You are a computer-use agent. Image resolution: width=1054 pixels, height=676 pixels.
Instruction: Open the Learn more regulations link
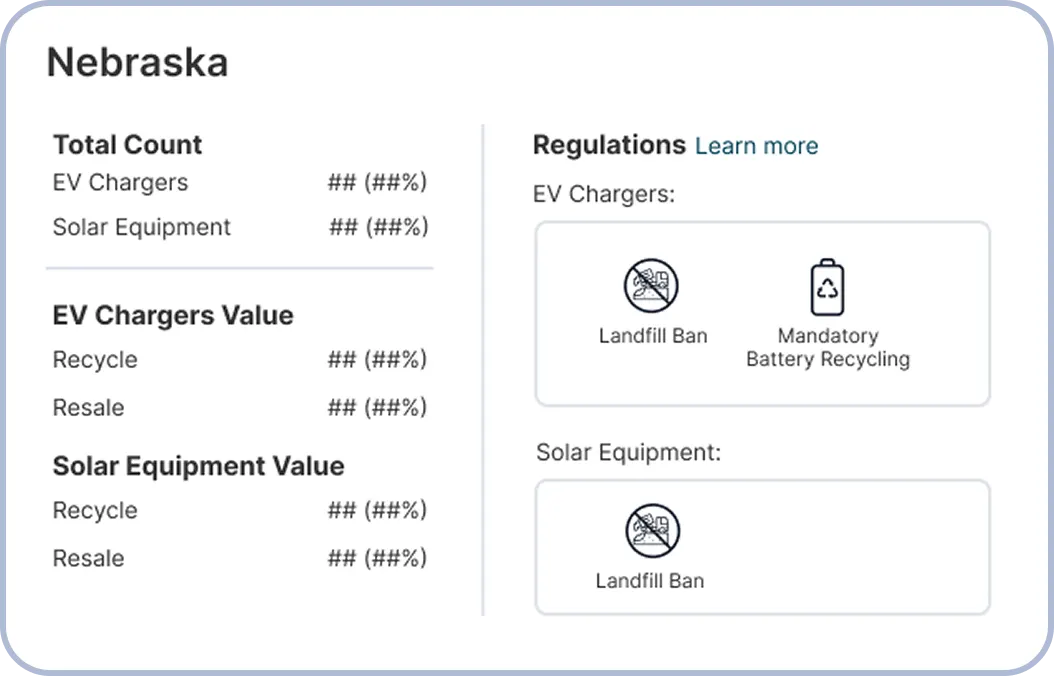[x=756, y=146]
